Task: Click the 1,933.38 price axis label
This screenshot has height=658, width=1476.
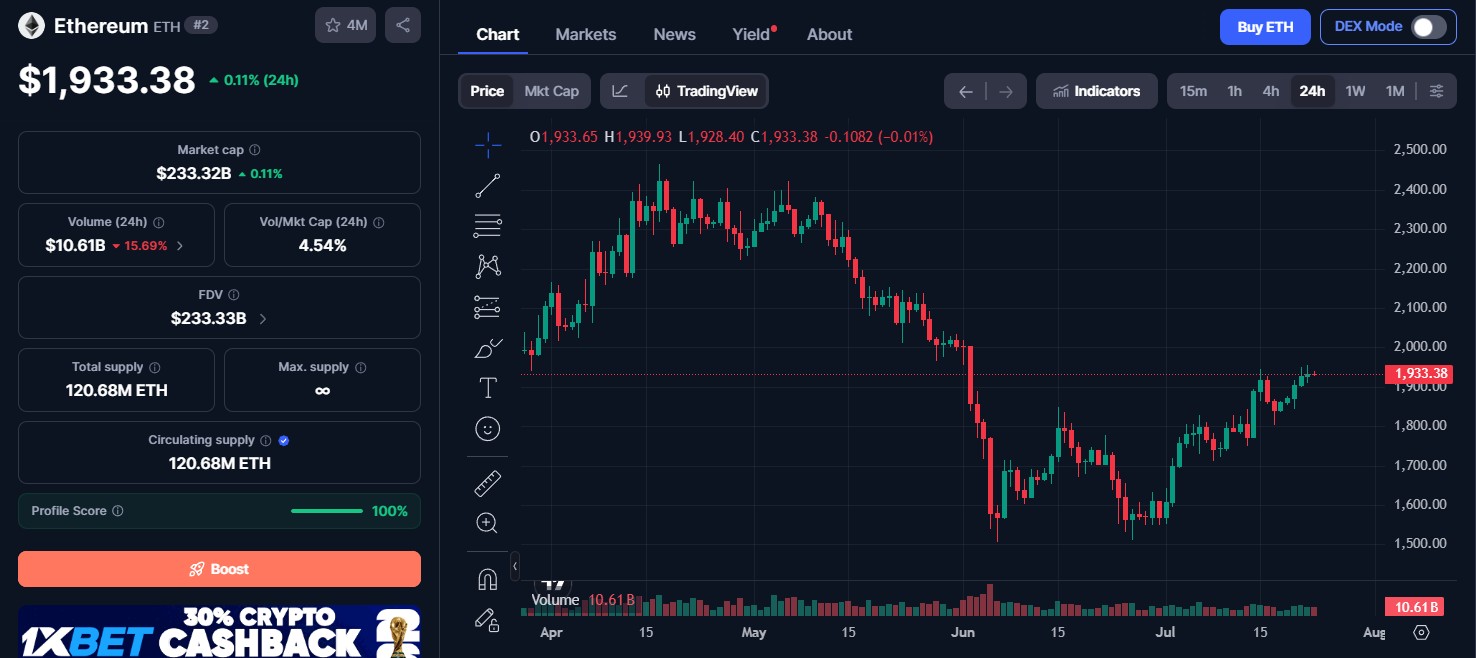Action: [1418, 374]
